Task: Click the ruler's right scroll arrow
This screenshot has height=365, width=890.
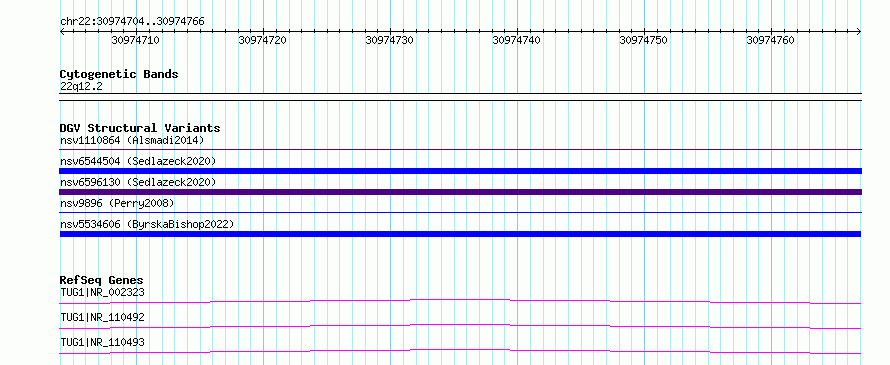Action: (x=859, y=31)
